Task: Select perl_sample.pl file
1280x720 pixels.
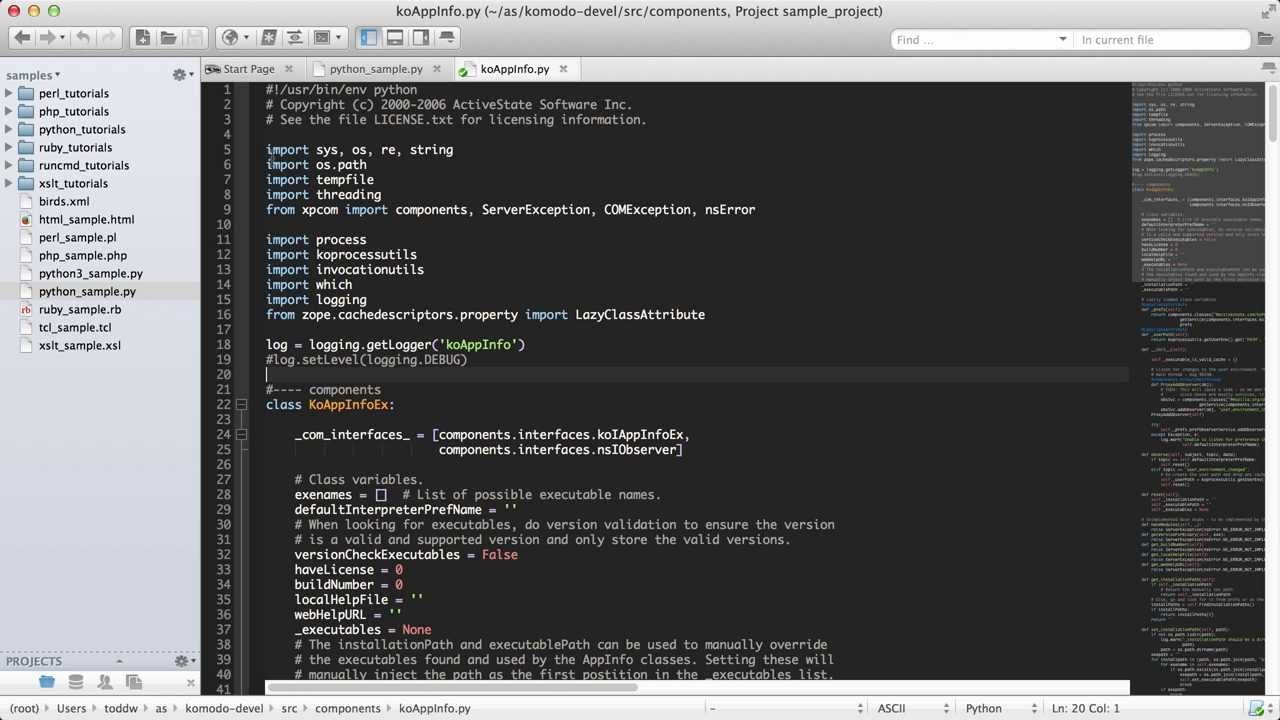Action: (x=77, y=237)
